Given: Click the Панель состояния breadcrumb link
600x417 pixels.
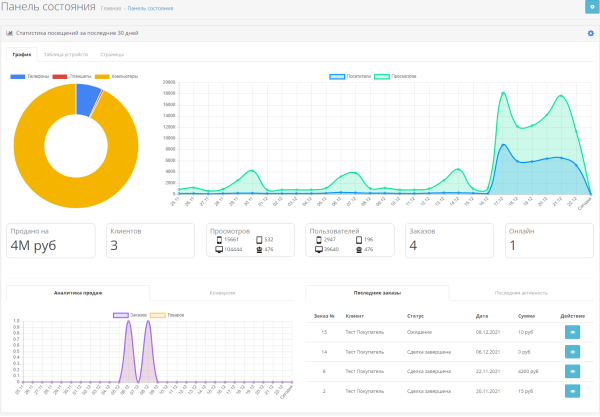Looking at the screenshot, I should click(x=150, y=8).
